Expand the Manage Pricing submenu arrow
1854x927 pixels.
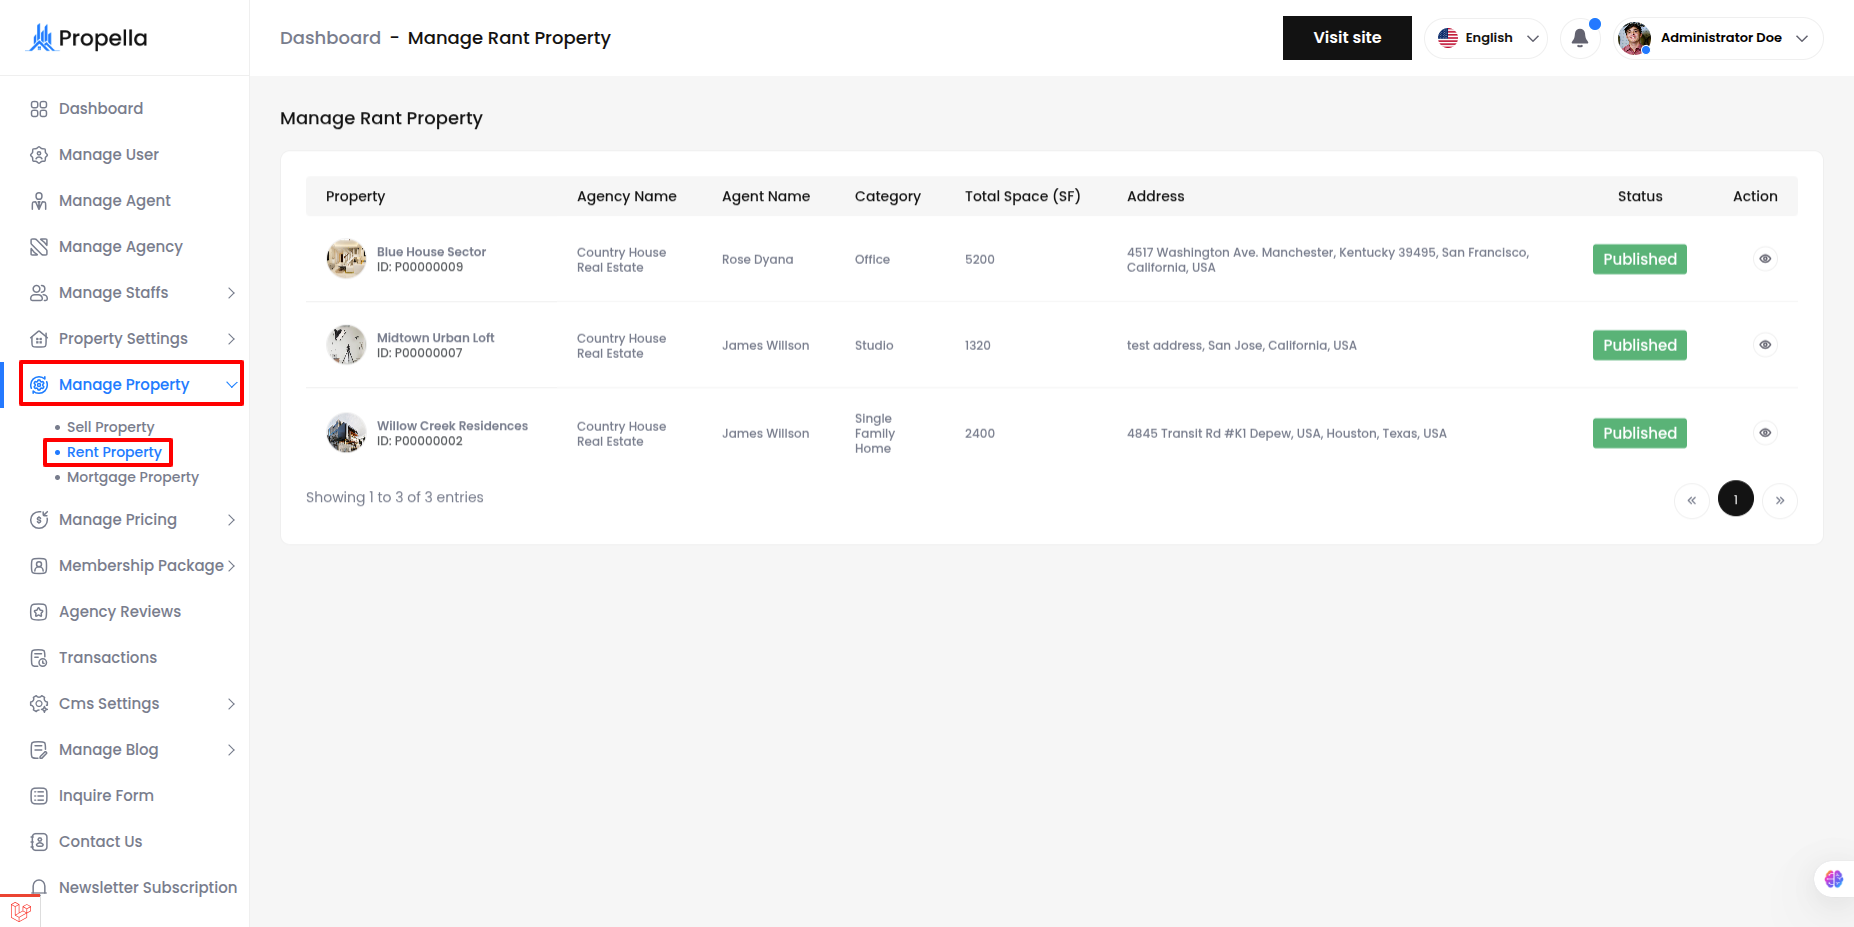(x=231, y=520)
